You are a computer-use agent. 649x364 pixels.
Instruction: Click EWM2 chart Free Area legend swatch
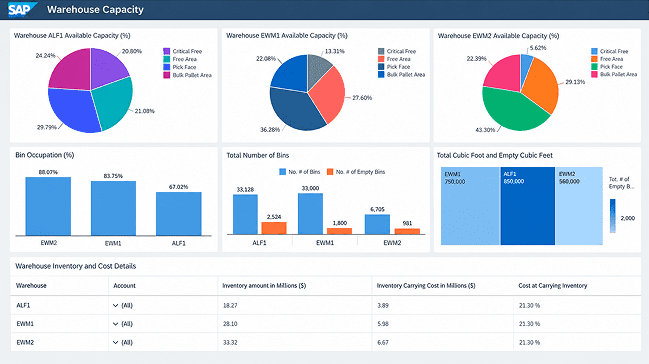point(594,59)
